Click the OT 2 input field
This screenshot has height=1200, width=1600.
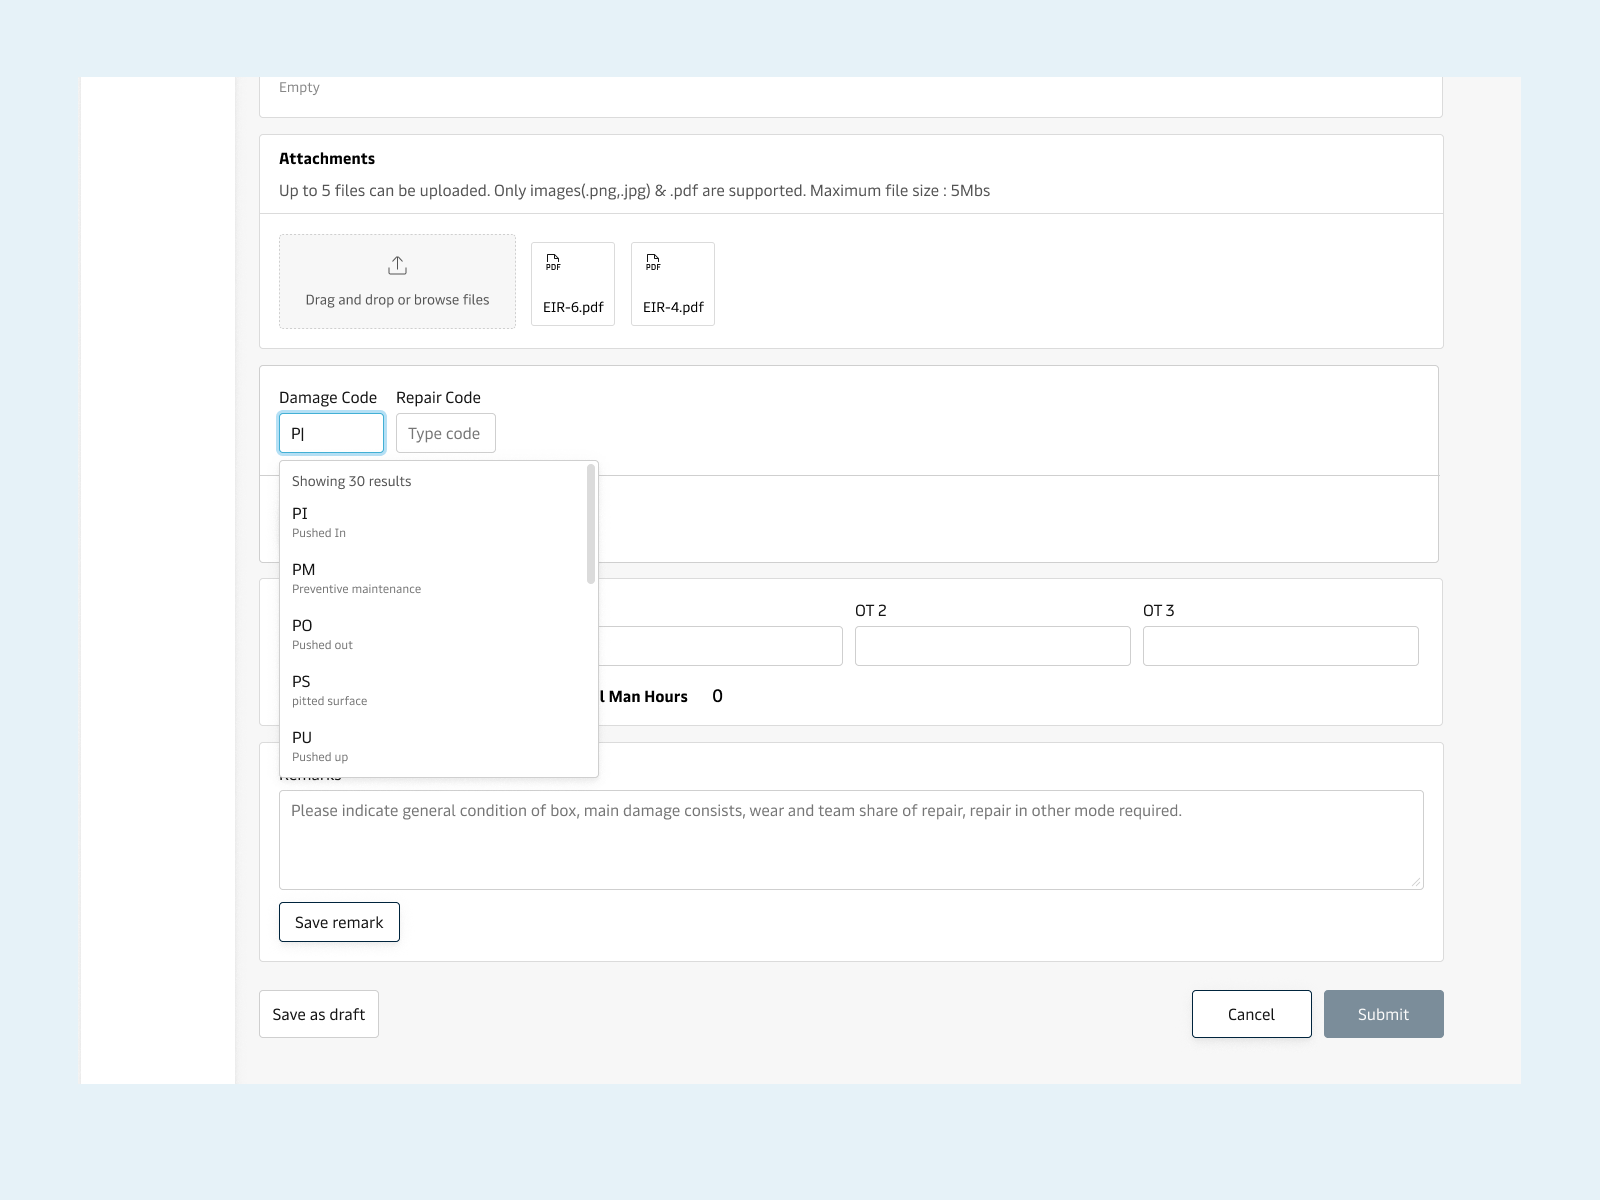click(x=992, y=646)
